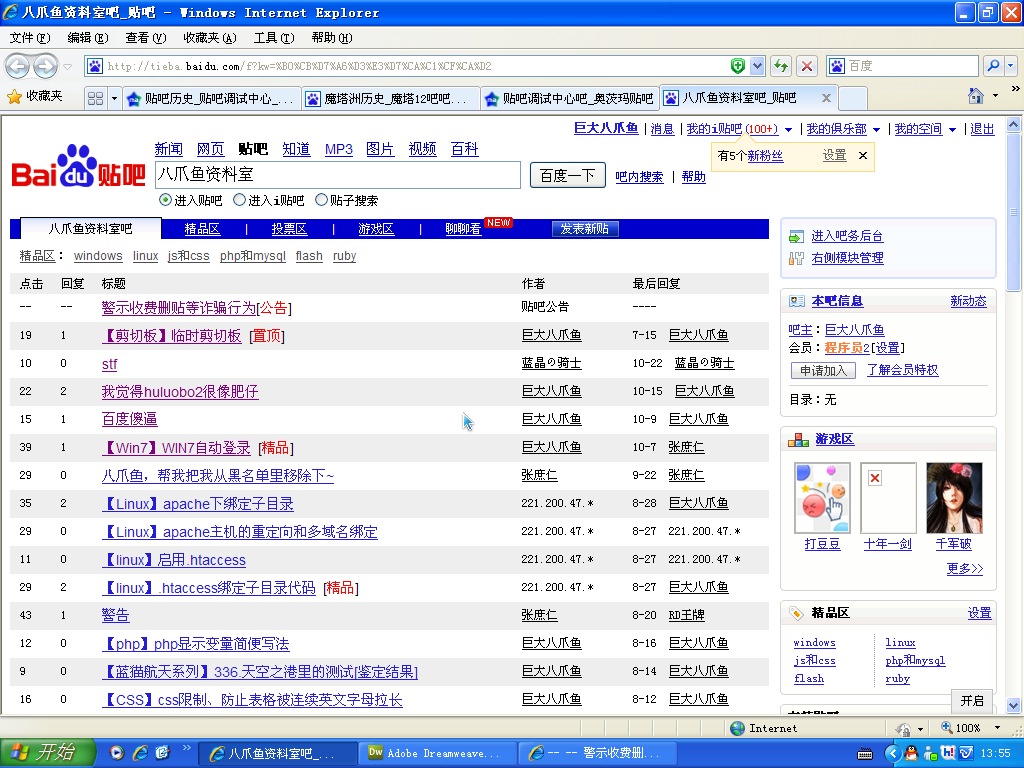Viewport: 1024px width, 768px height.
Task: Dismiss the 新粉丝 notification popup
Action: 863,155
